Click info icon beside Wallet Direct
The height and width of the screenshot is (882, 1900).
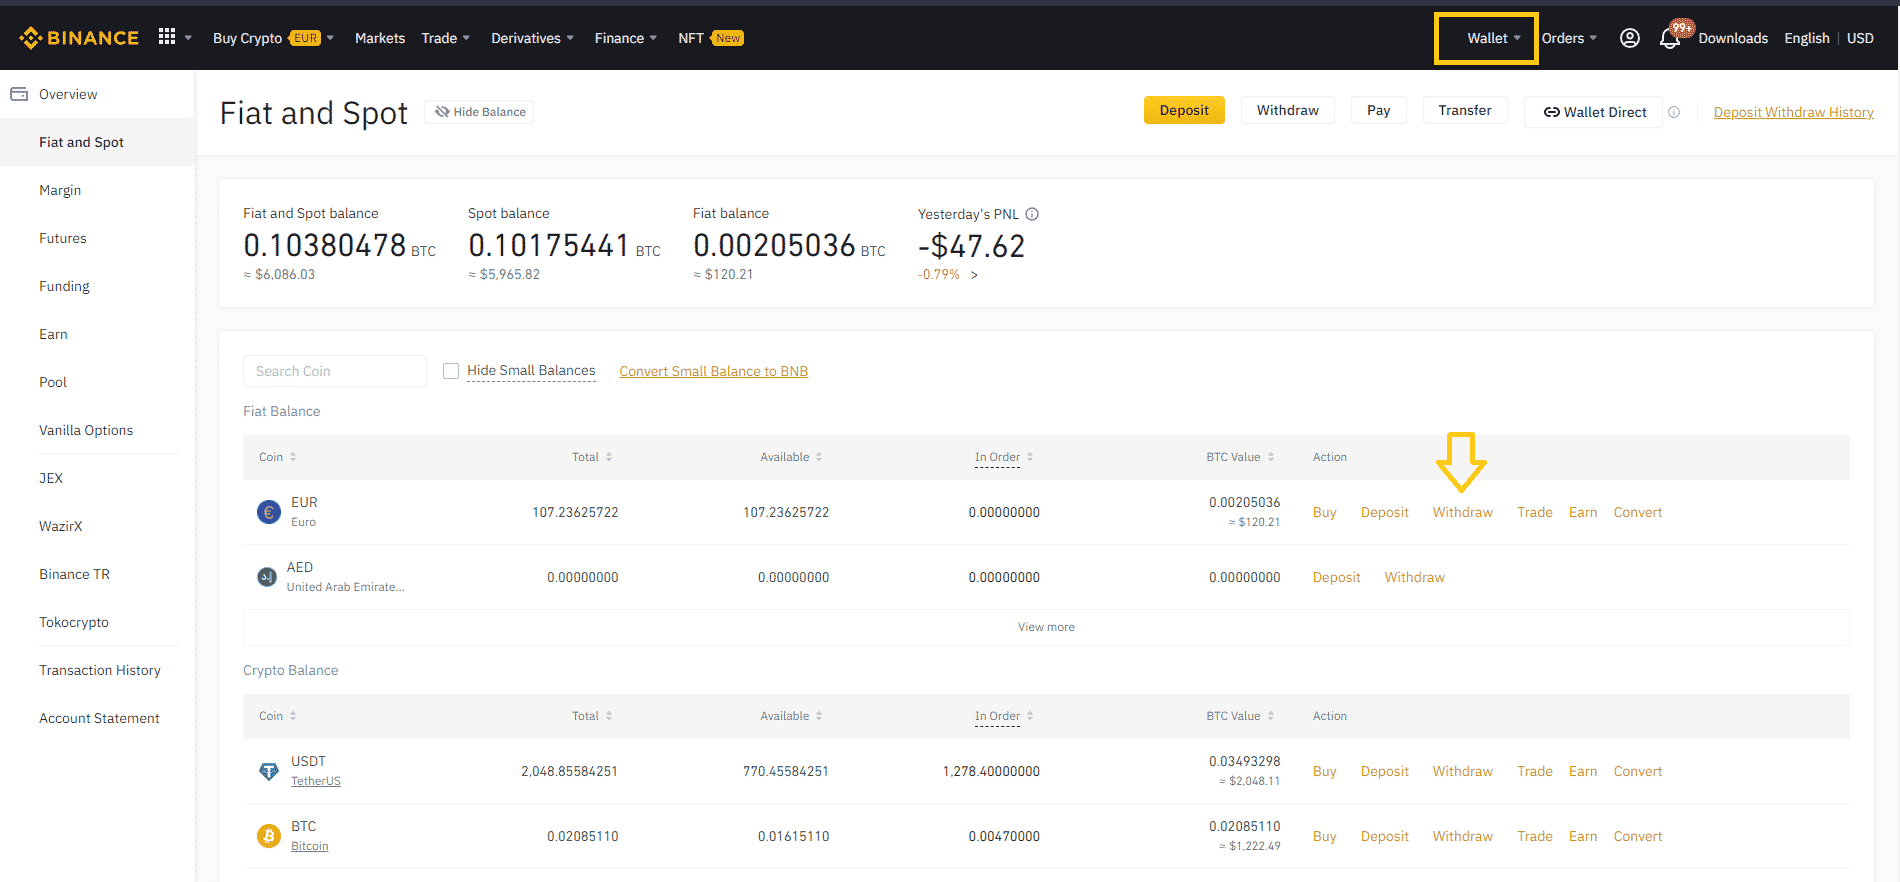(x=1674, y=112)
